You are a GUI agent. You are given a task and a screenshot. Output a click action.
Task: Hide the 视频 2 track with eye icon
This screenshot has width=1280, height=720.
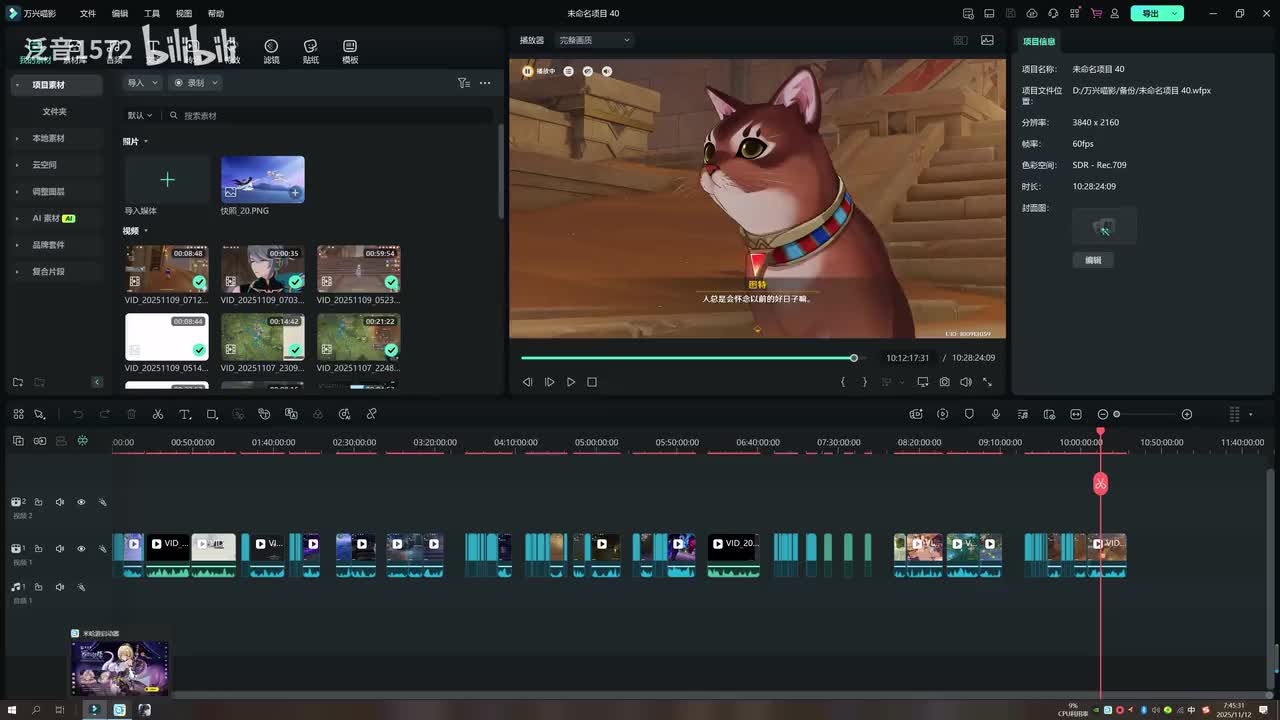tap(81, 502)
